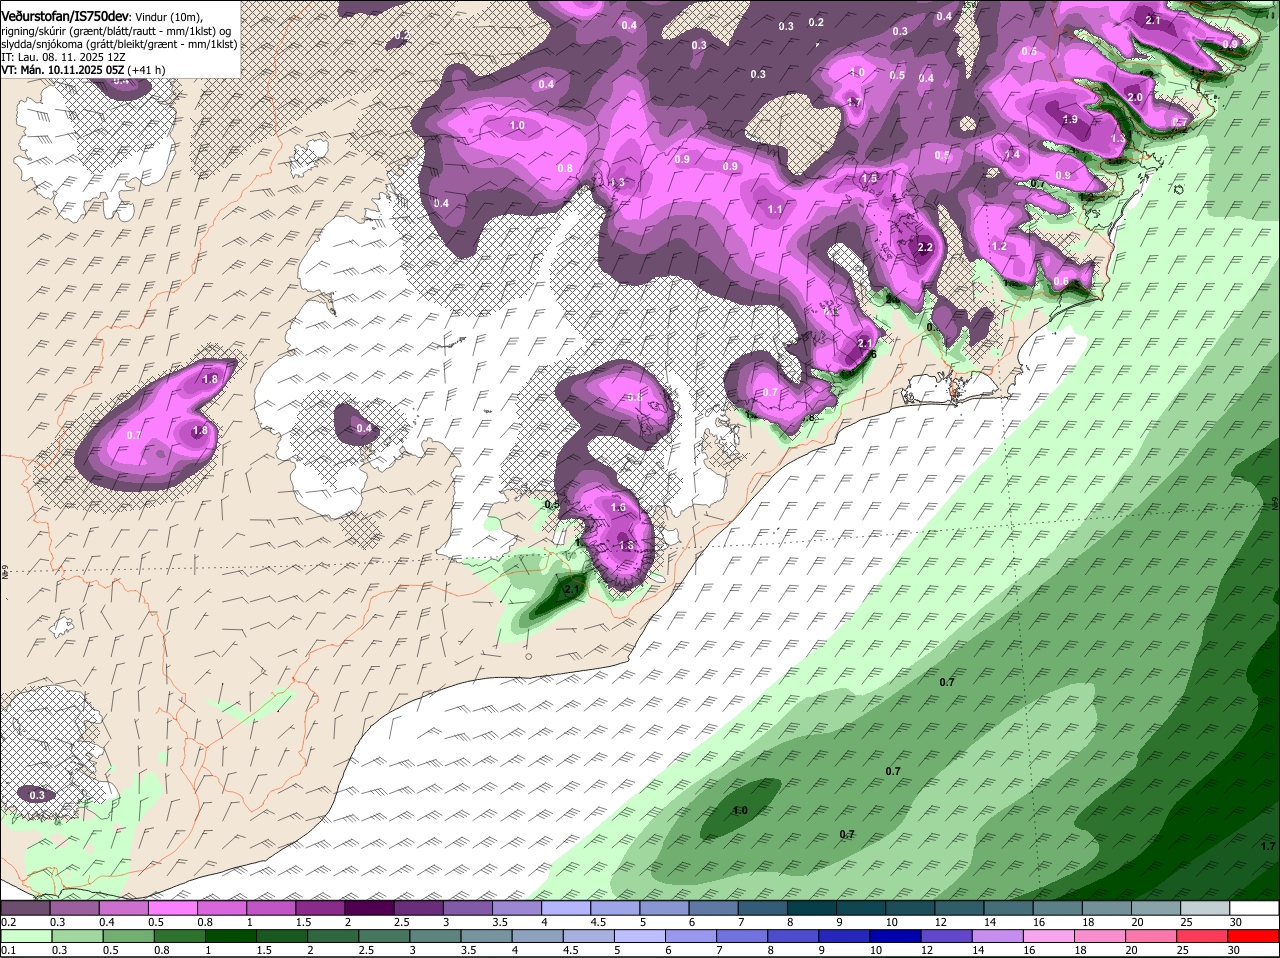1280x958 pixels.
Task: Select the 2.0 snowfall value label
Action: [1134, 97]
